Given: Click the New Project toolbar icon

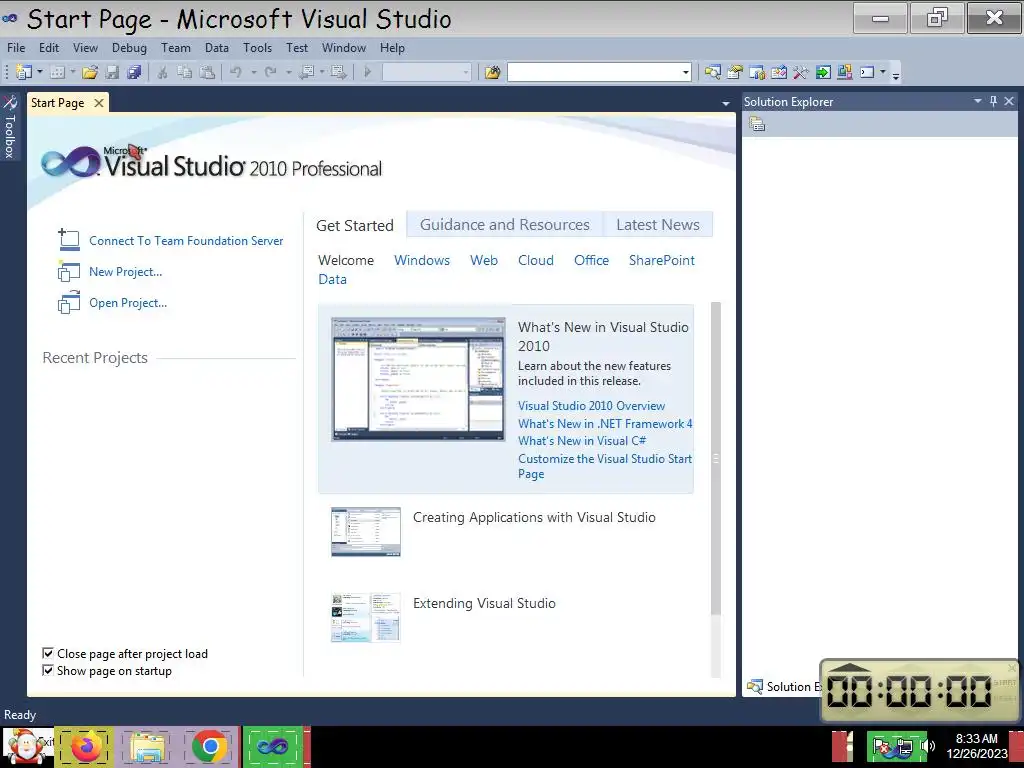Looking at the screenshot, I should click(x=24, y=72).
